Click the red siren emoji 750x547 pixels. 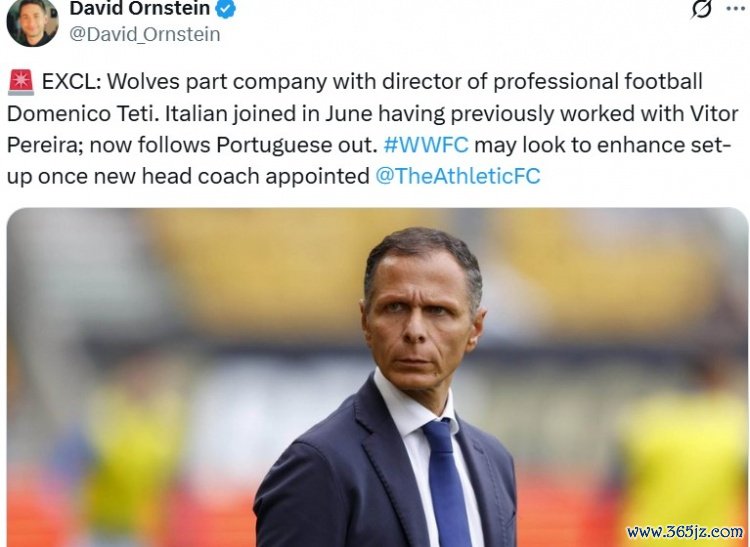[20, 81]
